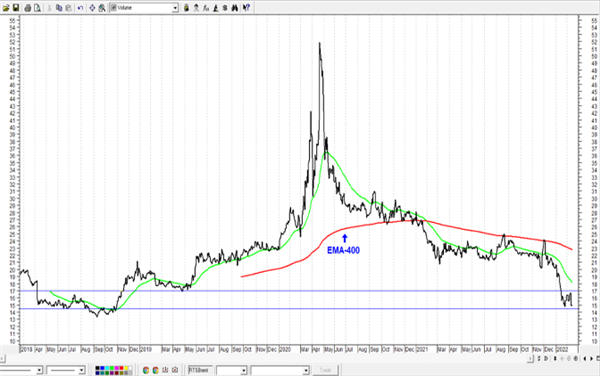Pick the bright red color swatch
600x376 pixels.
[121, 368]
